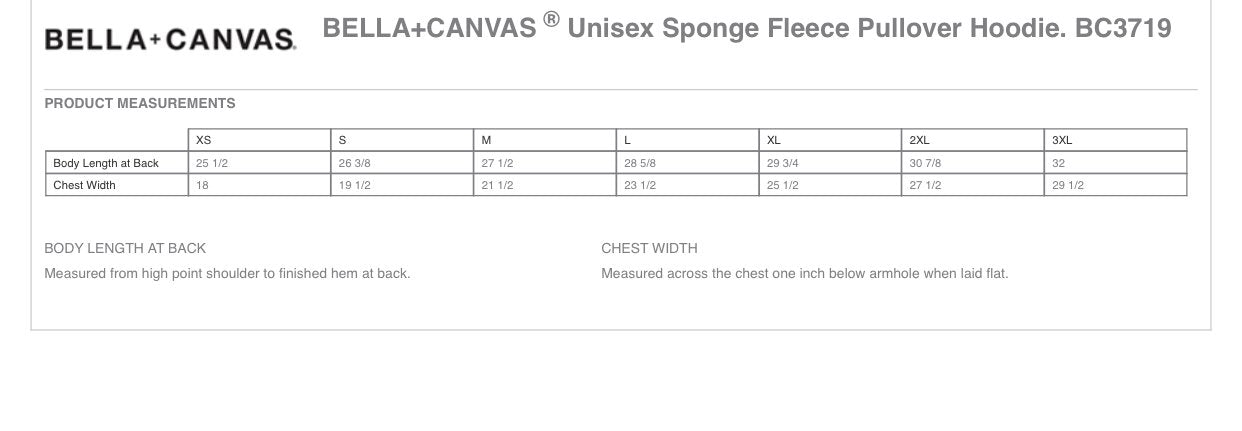Select the L size column header
This screenshot has height=431, width=1242.
click(x=627, y=141)
